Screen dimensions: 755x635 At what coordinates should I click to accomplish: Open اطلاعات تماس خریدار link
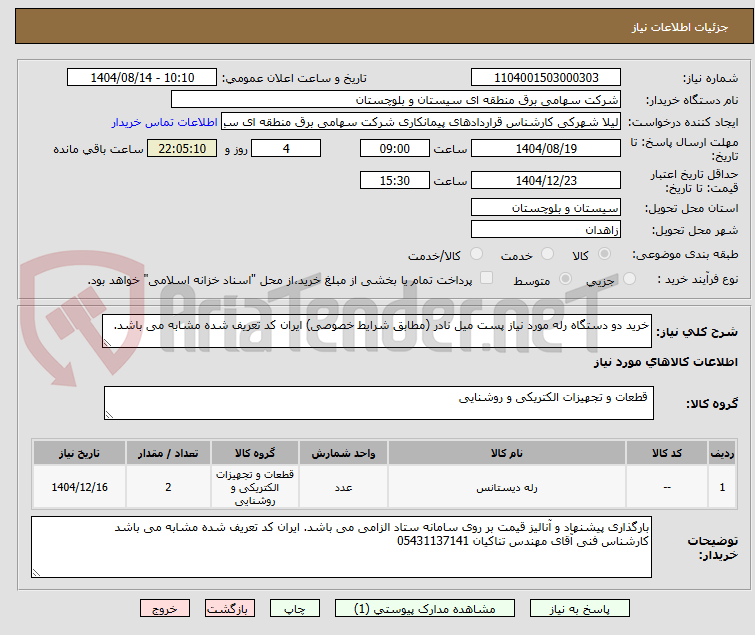point(165,122)
